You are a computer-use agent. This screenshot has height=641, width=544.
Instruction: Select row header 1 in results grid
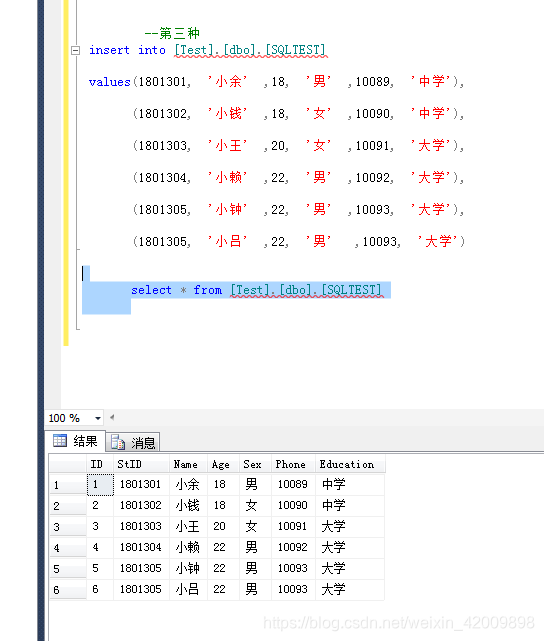click(x=68, y=485)
